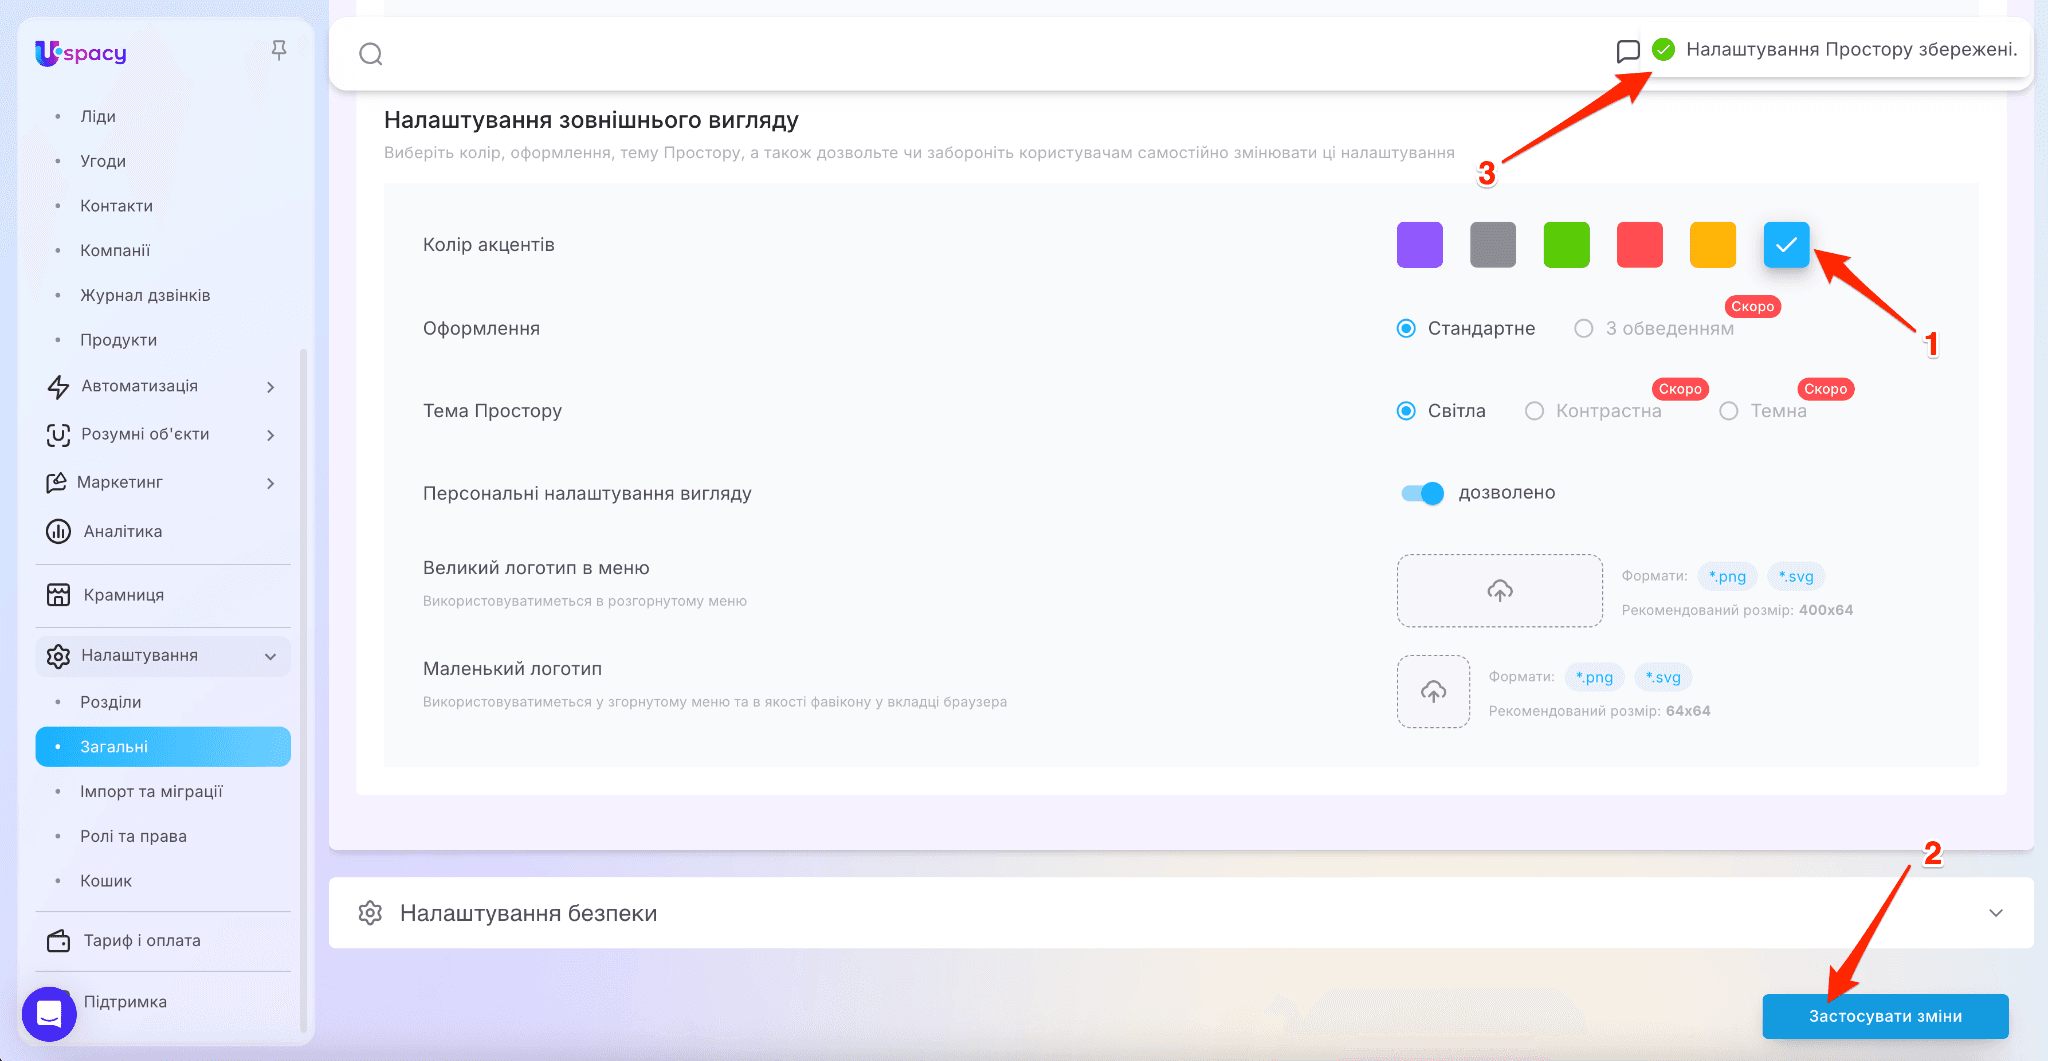Select Контрастна theme radio button

click(1534, 411)
